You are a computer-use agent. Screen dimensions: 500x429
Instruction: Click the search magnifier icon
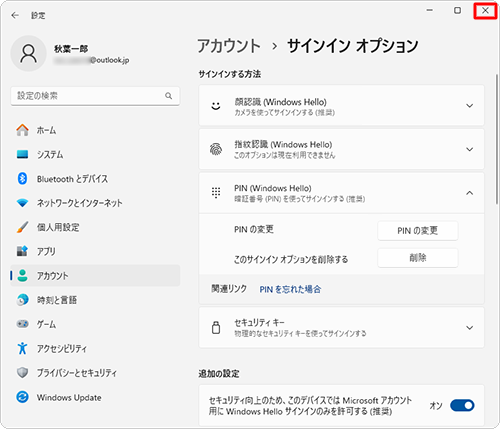169,96
